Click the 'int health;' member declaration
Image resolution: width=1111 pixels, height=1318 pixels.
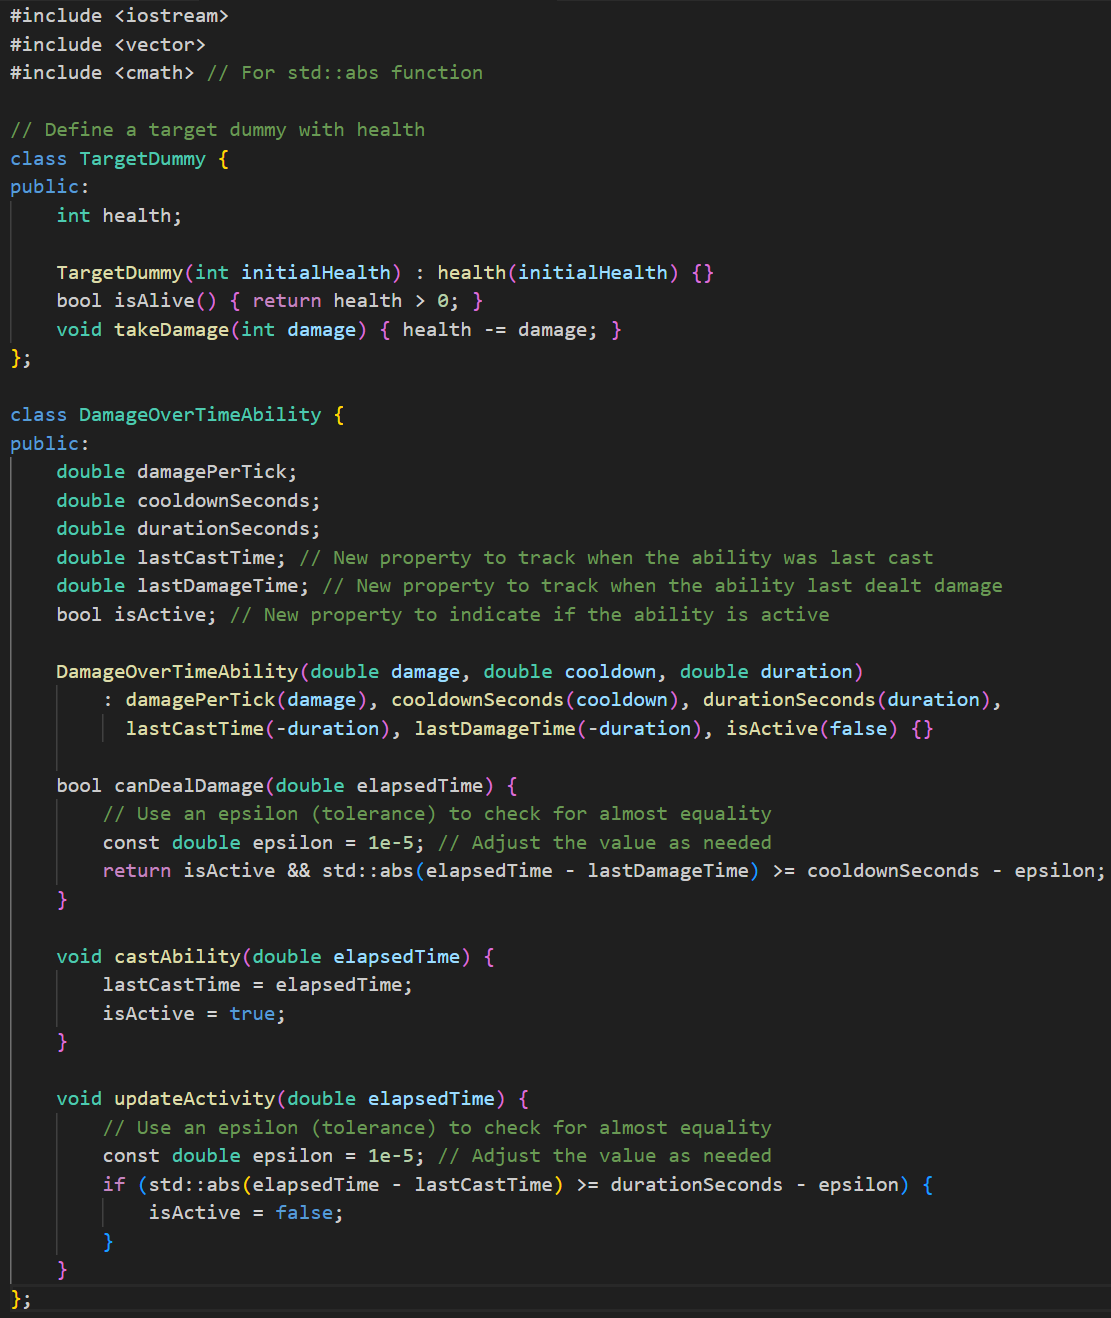click(119, 216)
